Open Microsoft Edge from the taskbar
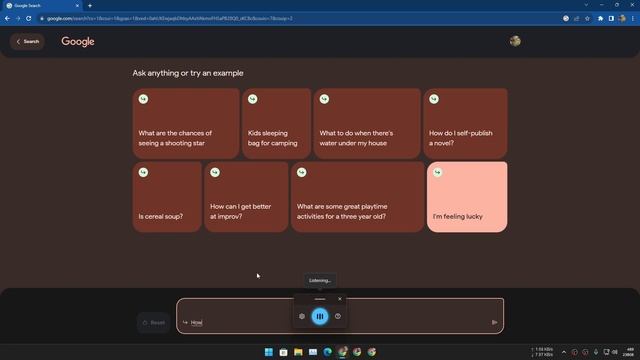Viewport: 640px width, 360px height. (x=327, y=352)
